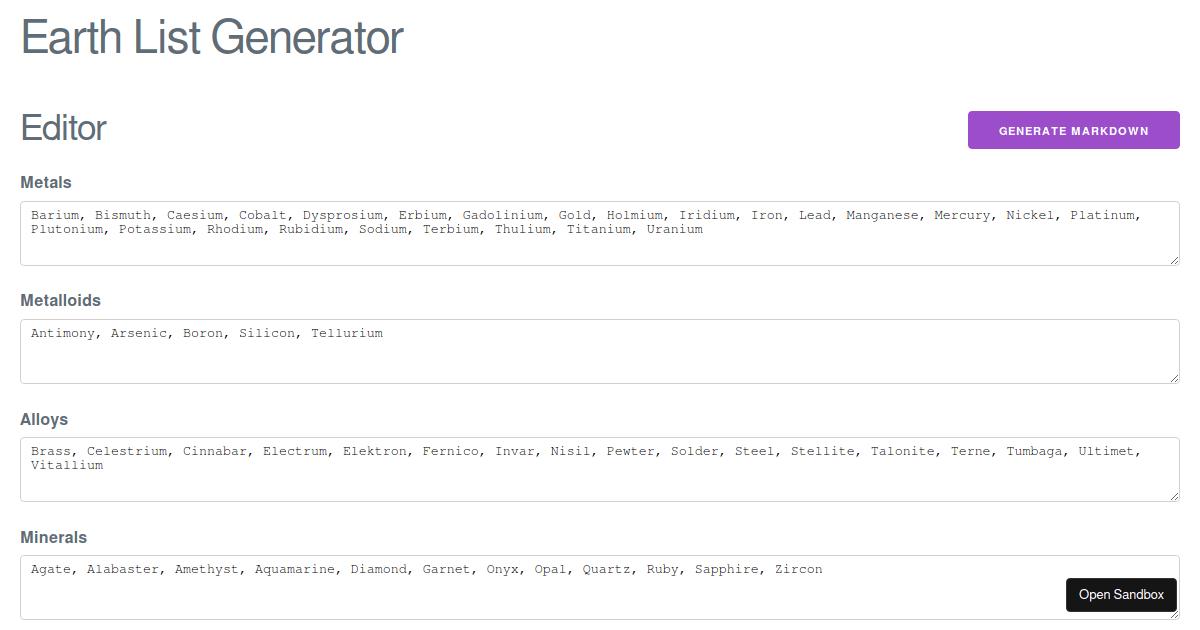Image resolution: width=1200 pixels, height=630 pixels.
Task: Open the Sandbox via the Open Sandbox button
Action: click(x=1121, y=594)
